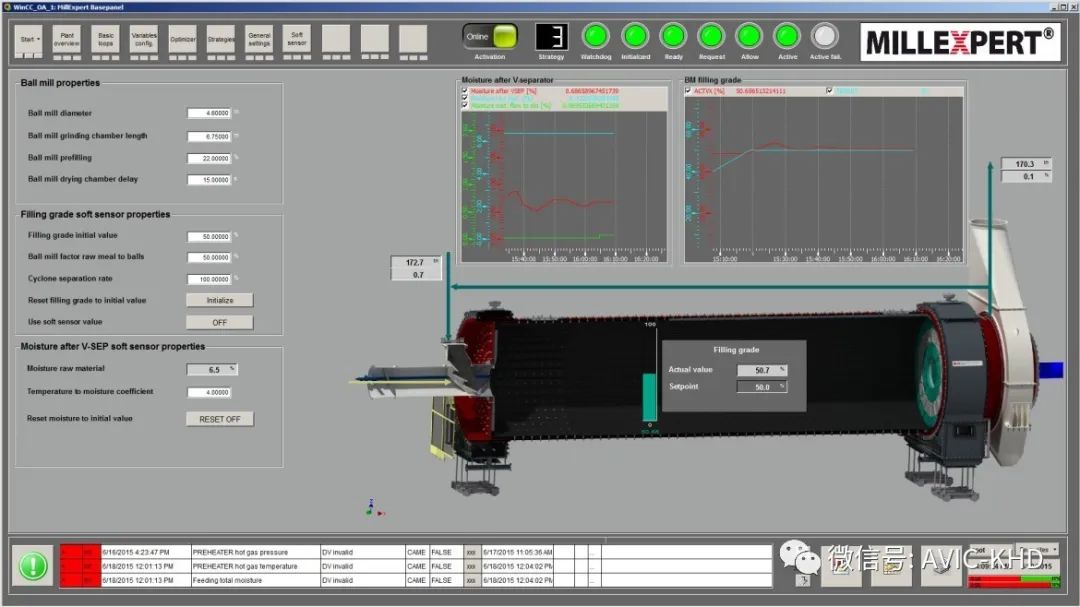Toggle the Use soft sensor value OFF button
The width and height of the screenshot is (1080, 607).
pos(219,322)
